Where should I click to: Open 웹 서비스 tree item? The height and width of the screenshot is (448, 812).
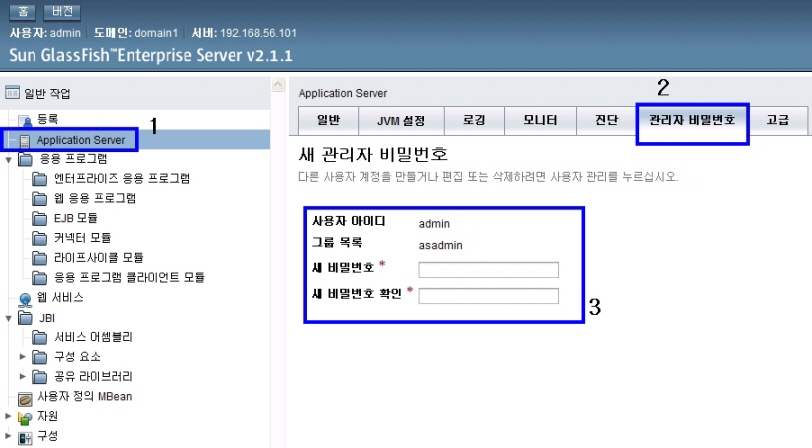click(60, 297)
